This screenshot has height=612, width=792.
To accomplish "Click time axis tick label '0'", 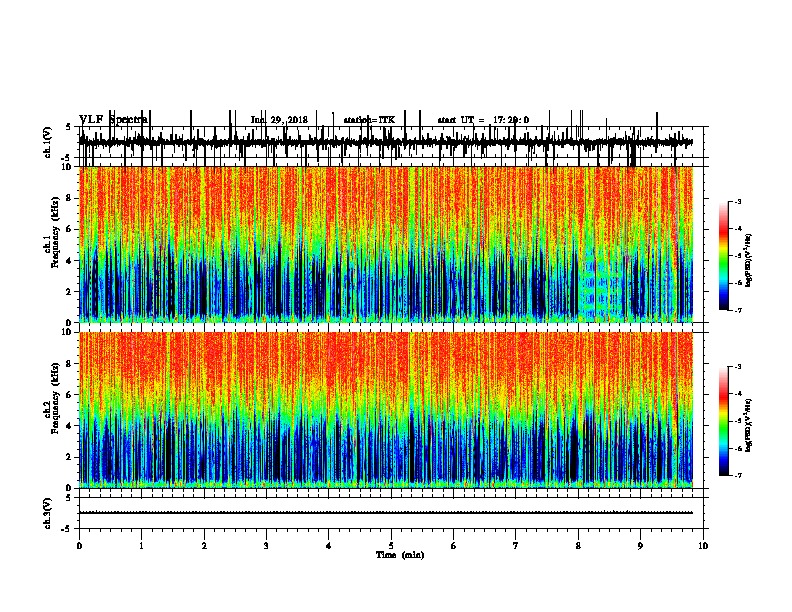I will point(79,546).
